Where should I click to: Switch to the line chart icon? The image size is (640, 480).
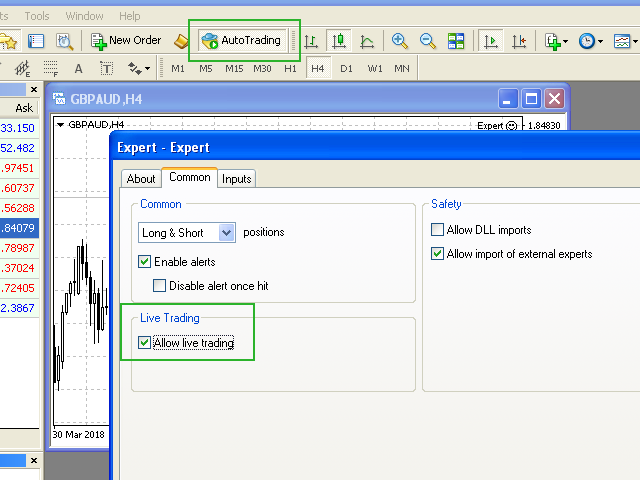click(x=367, y=41)
